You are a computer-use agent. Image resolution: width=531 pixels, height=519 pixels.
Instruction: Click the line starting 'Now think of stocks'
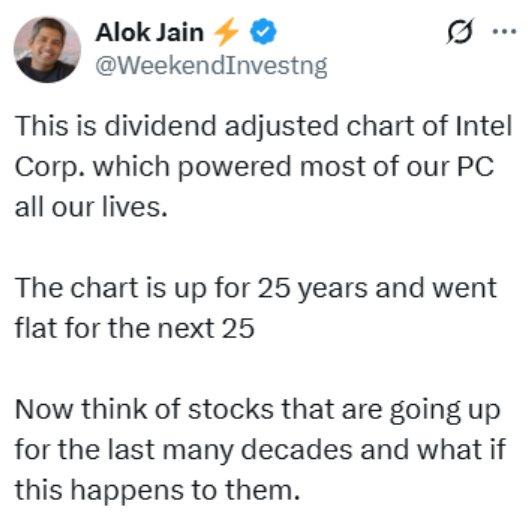point(258,410)
